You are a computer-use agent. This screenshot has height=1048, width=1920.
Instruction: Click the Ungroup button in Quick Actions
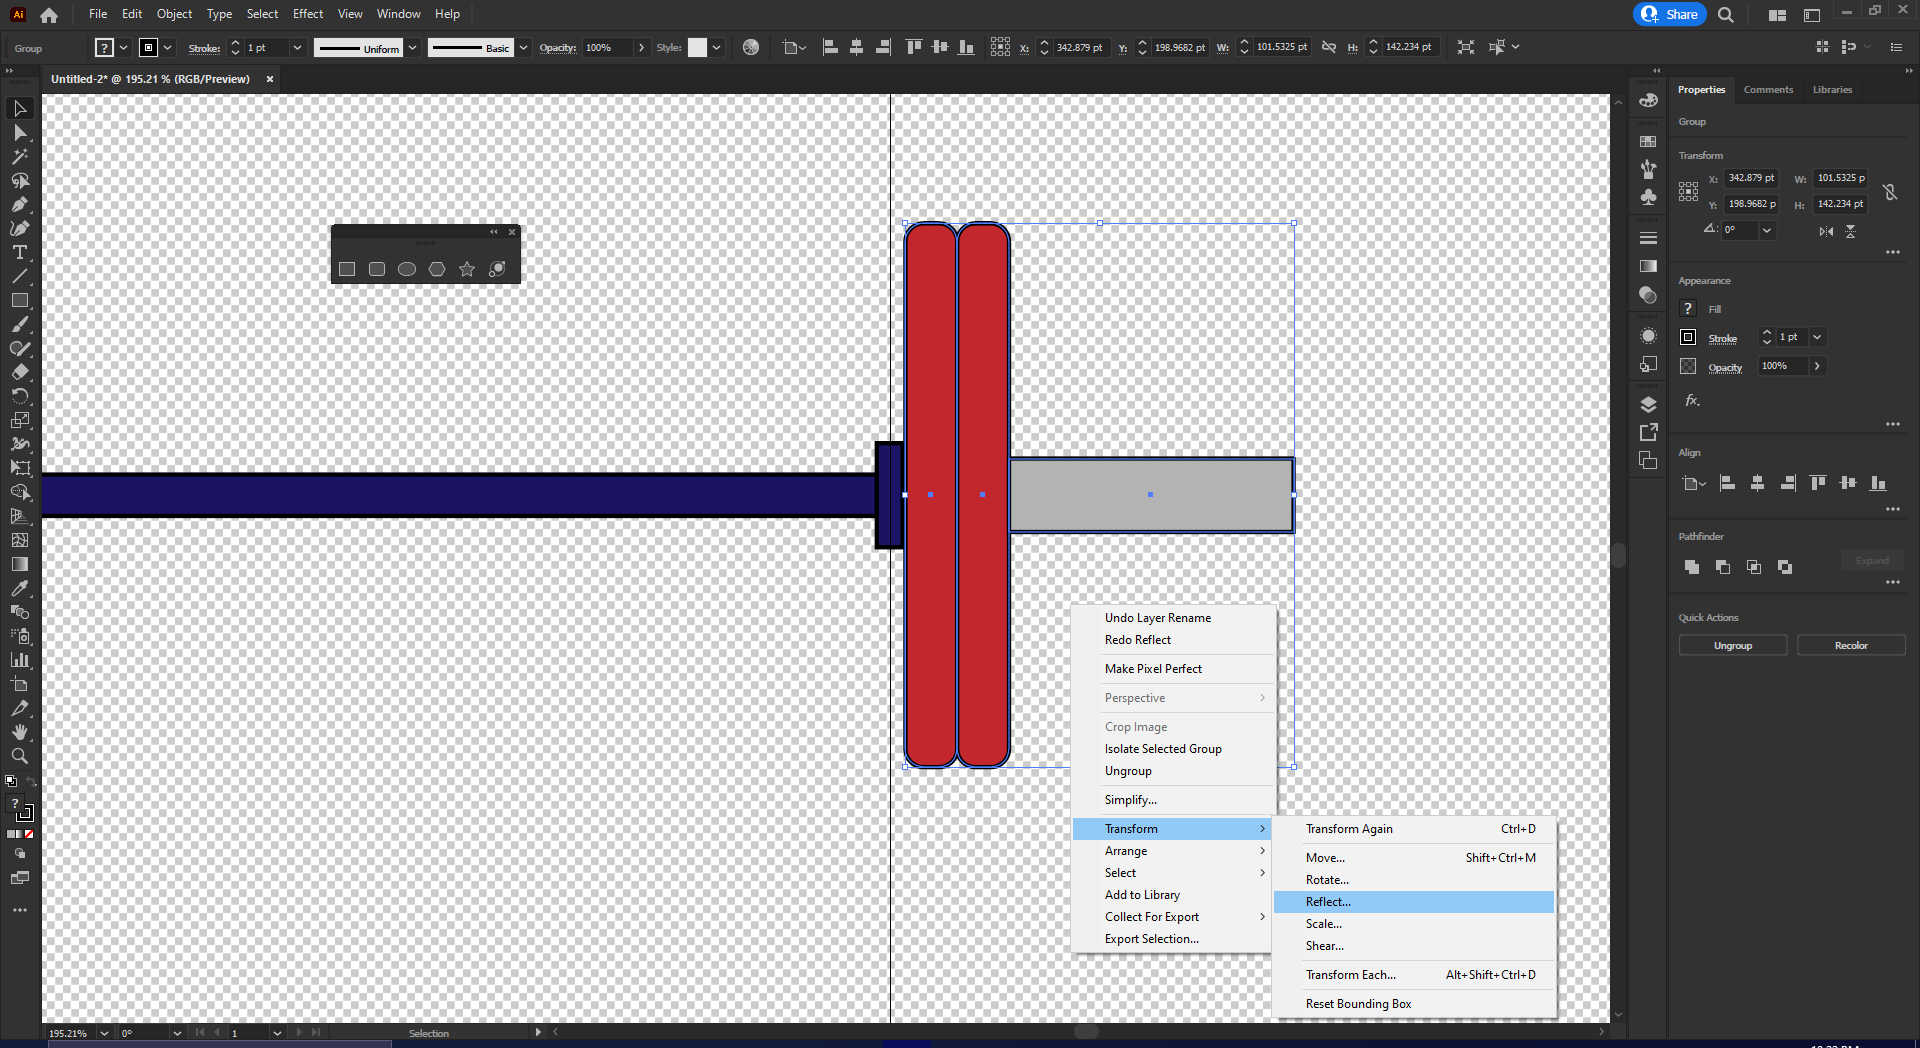(x=1732, y=646)
